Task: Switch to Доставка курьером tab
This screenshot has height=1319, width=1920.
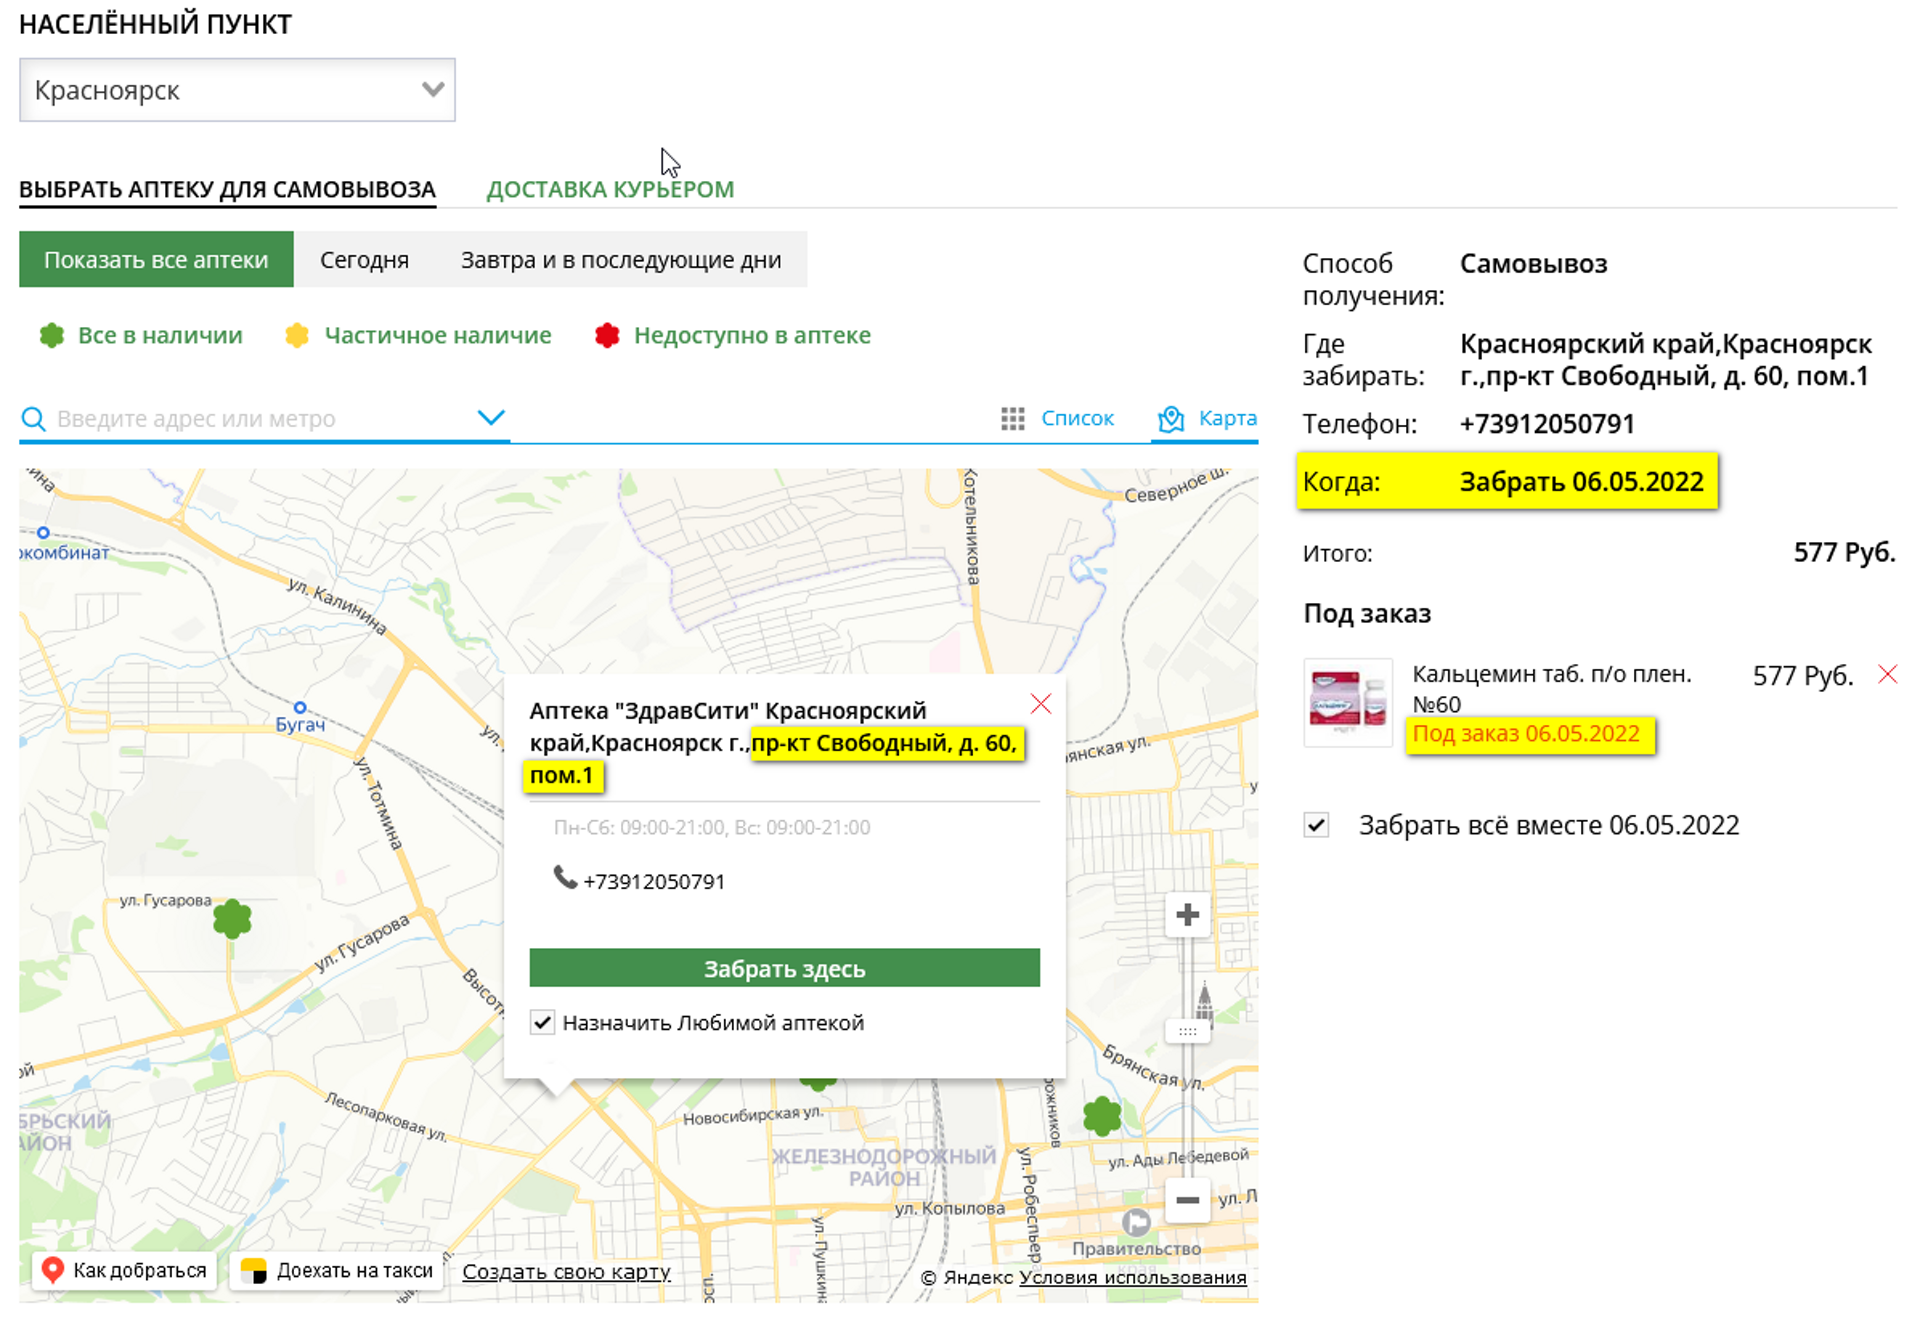Action: (x=610, y=189)
